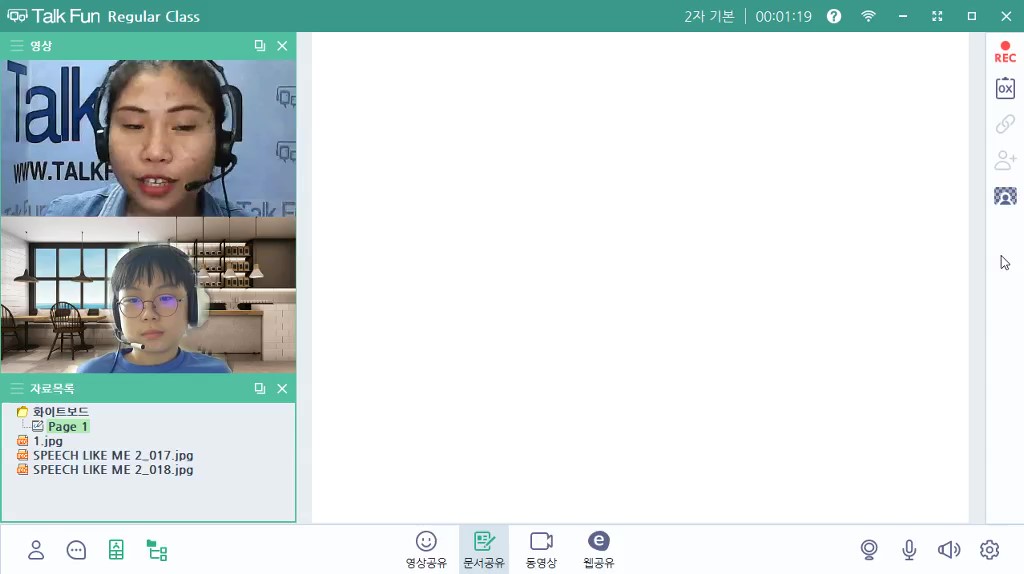
Task: Click the 웹공유 web share button
Action: pyautogui.click(x=598, y=549)
